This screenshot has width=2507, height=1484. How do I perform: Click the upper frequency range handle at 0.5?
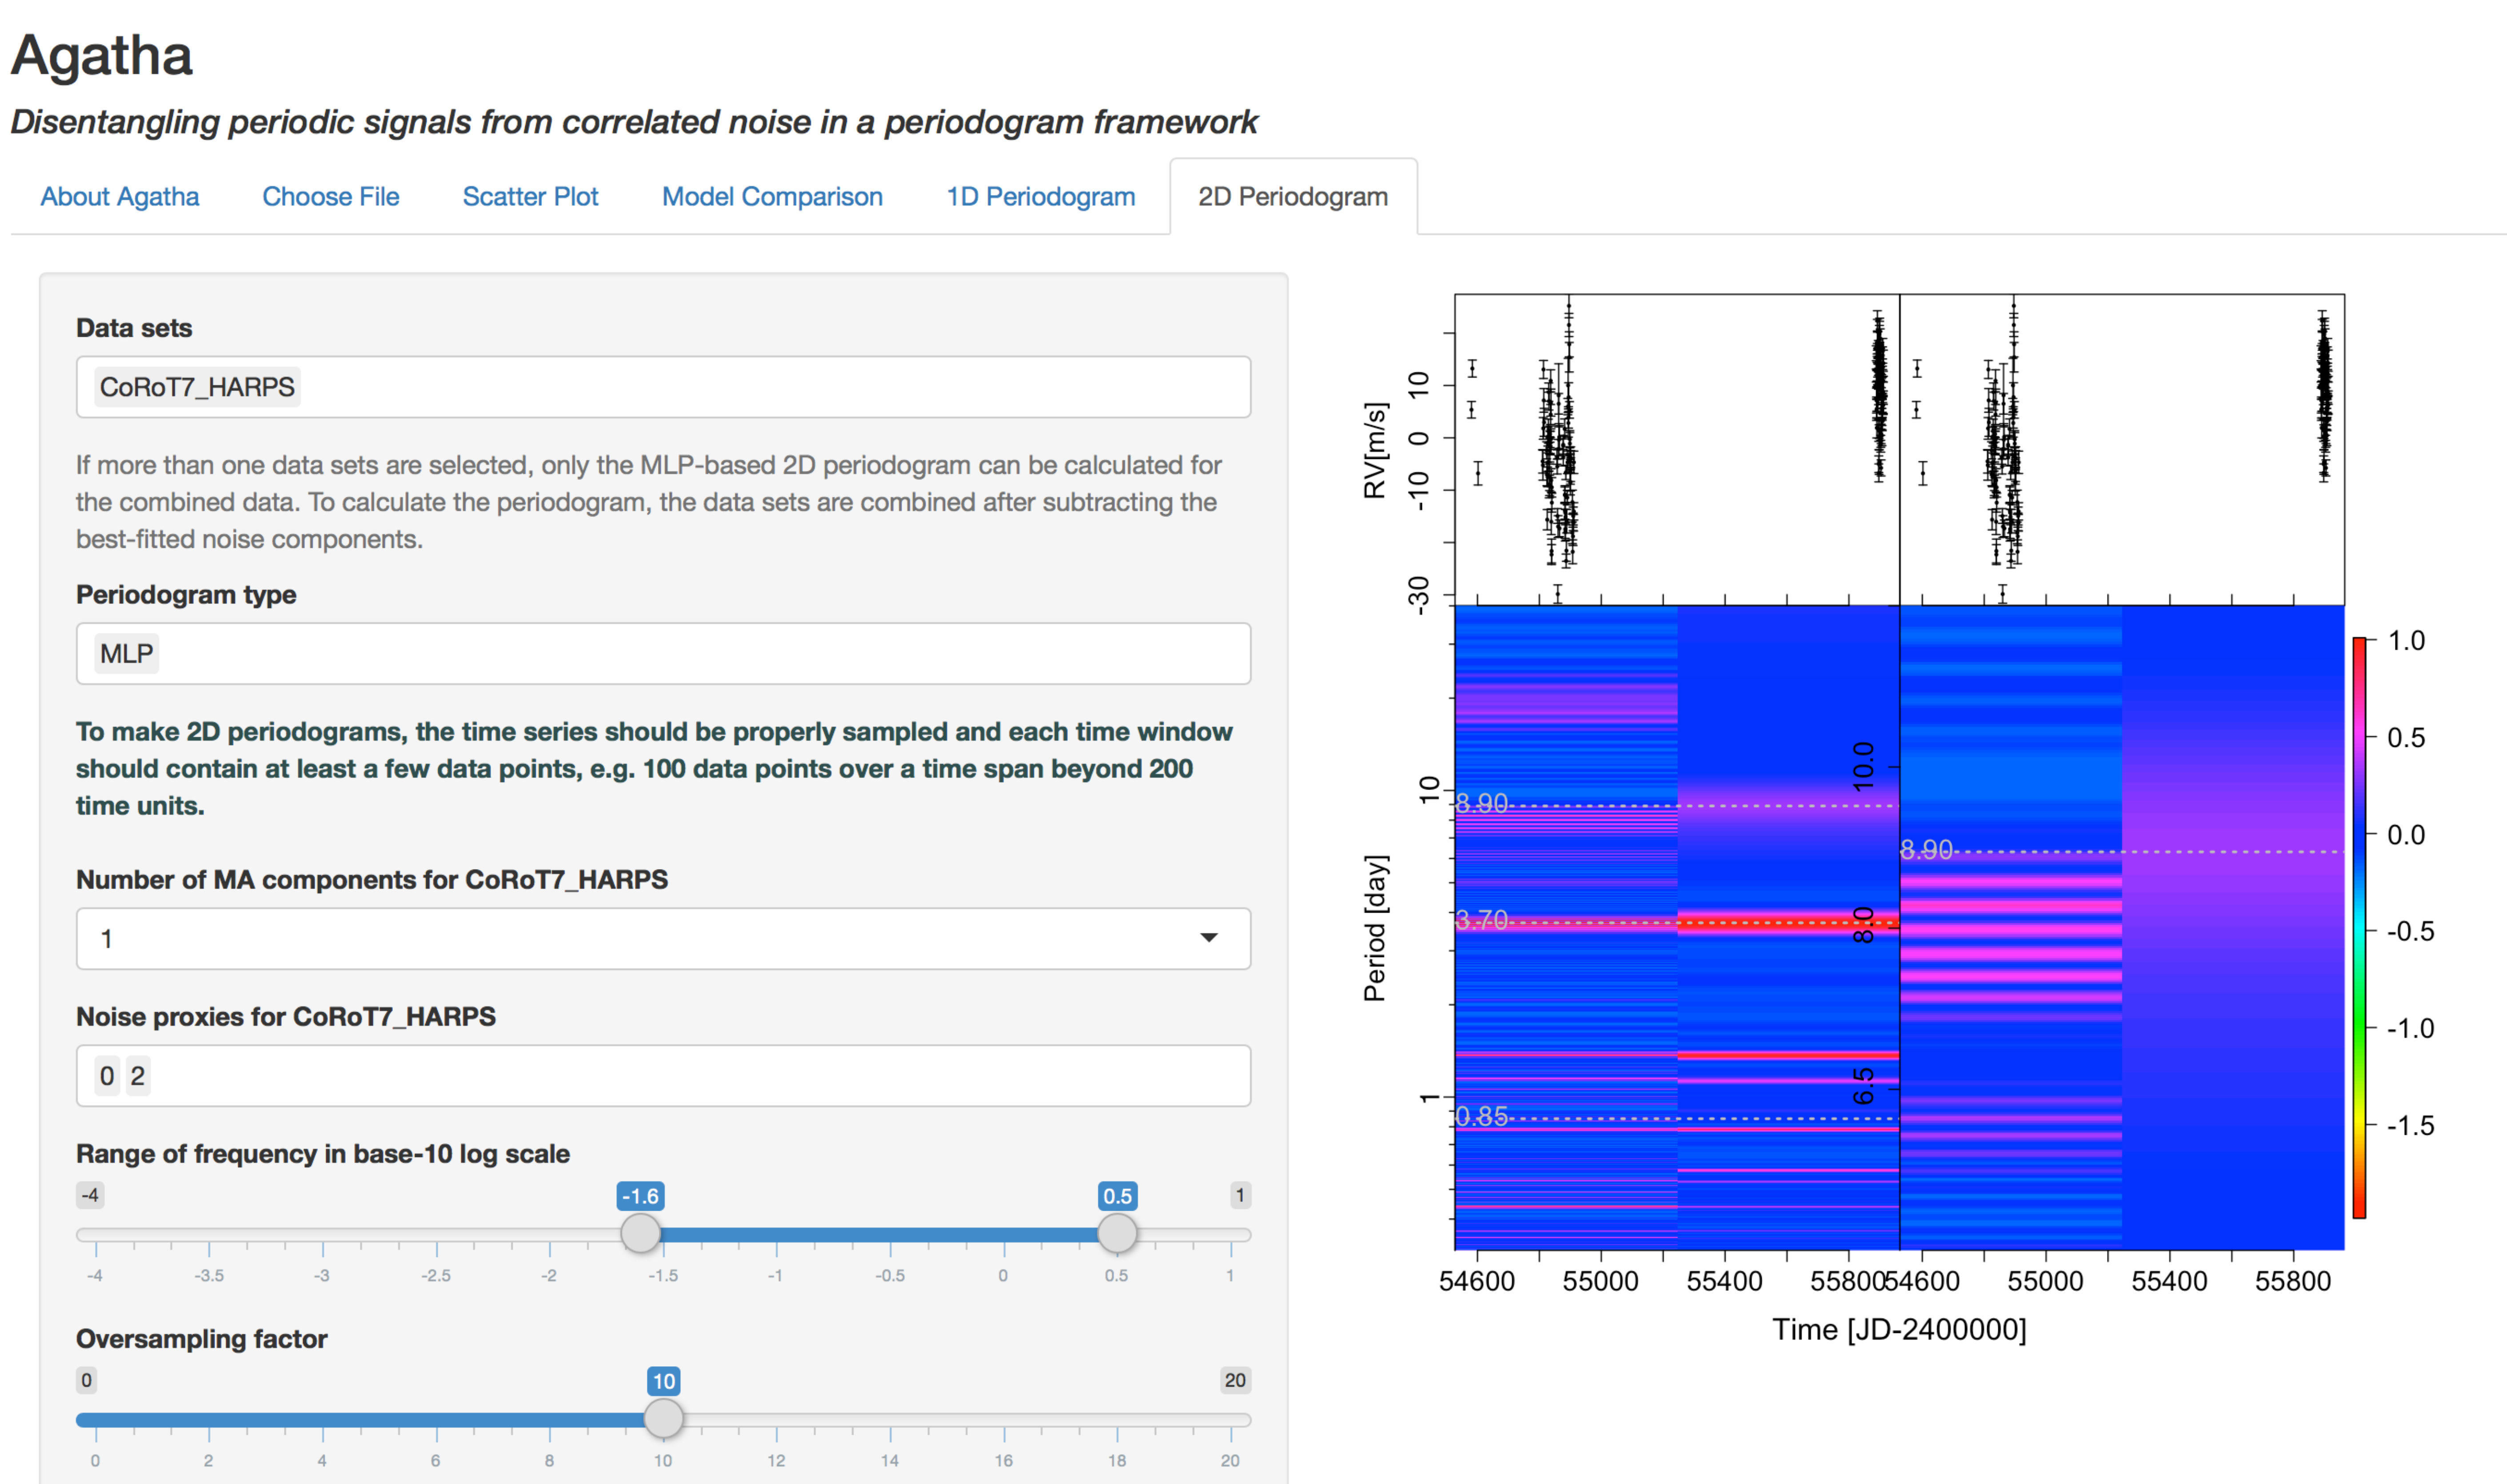[x=1117, y=1233]
